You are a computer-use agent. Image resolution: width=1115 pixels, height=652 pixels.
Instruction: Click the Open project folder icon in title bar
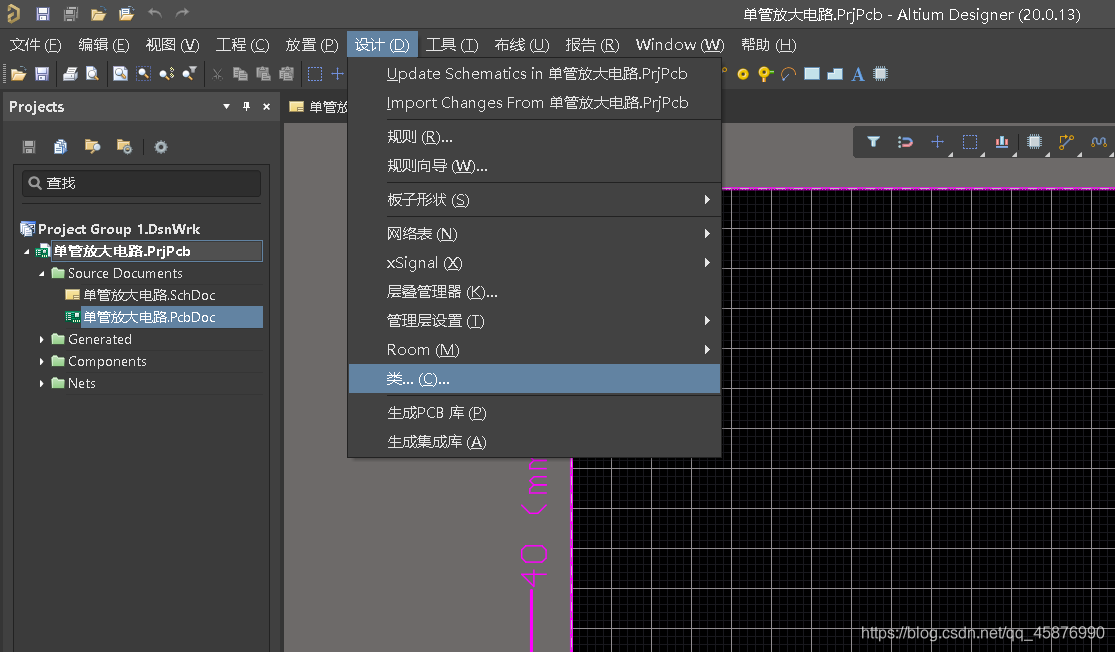127,14
